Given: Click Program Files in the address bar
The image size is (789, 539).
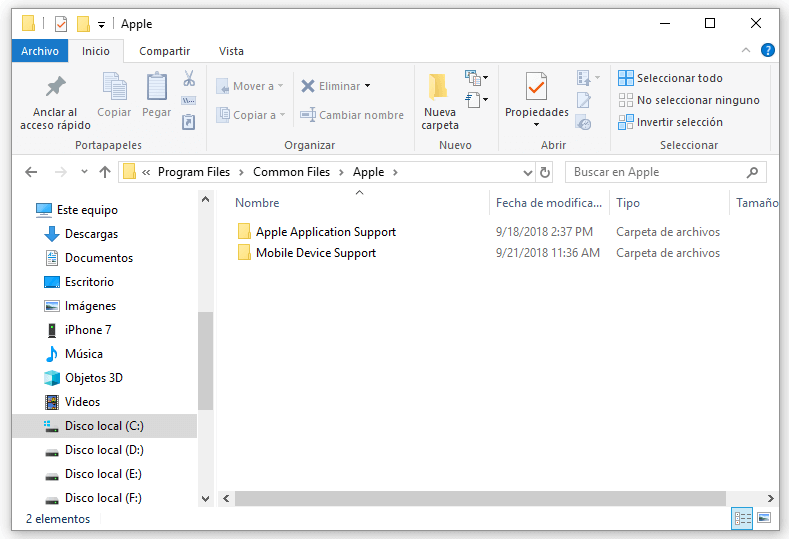Looking at the screenshot, I should pyautogui.click(x=194, y=172).
